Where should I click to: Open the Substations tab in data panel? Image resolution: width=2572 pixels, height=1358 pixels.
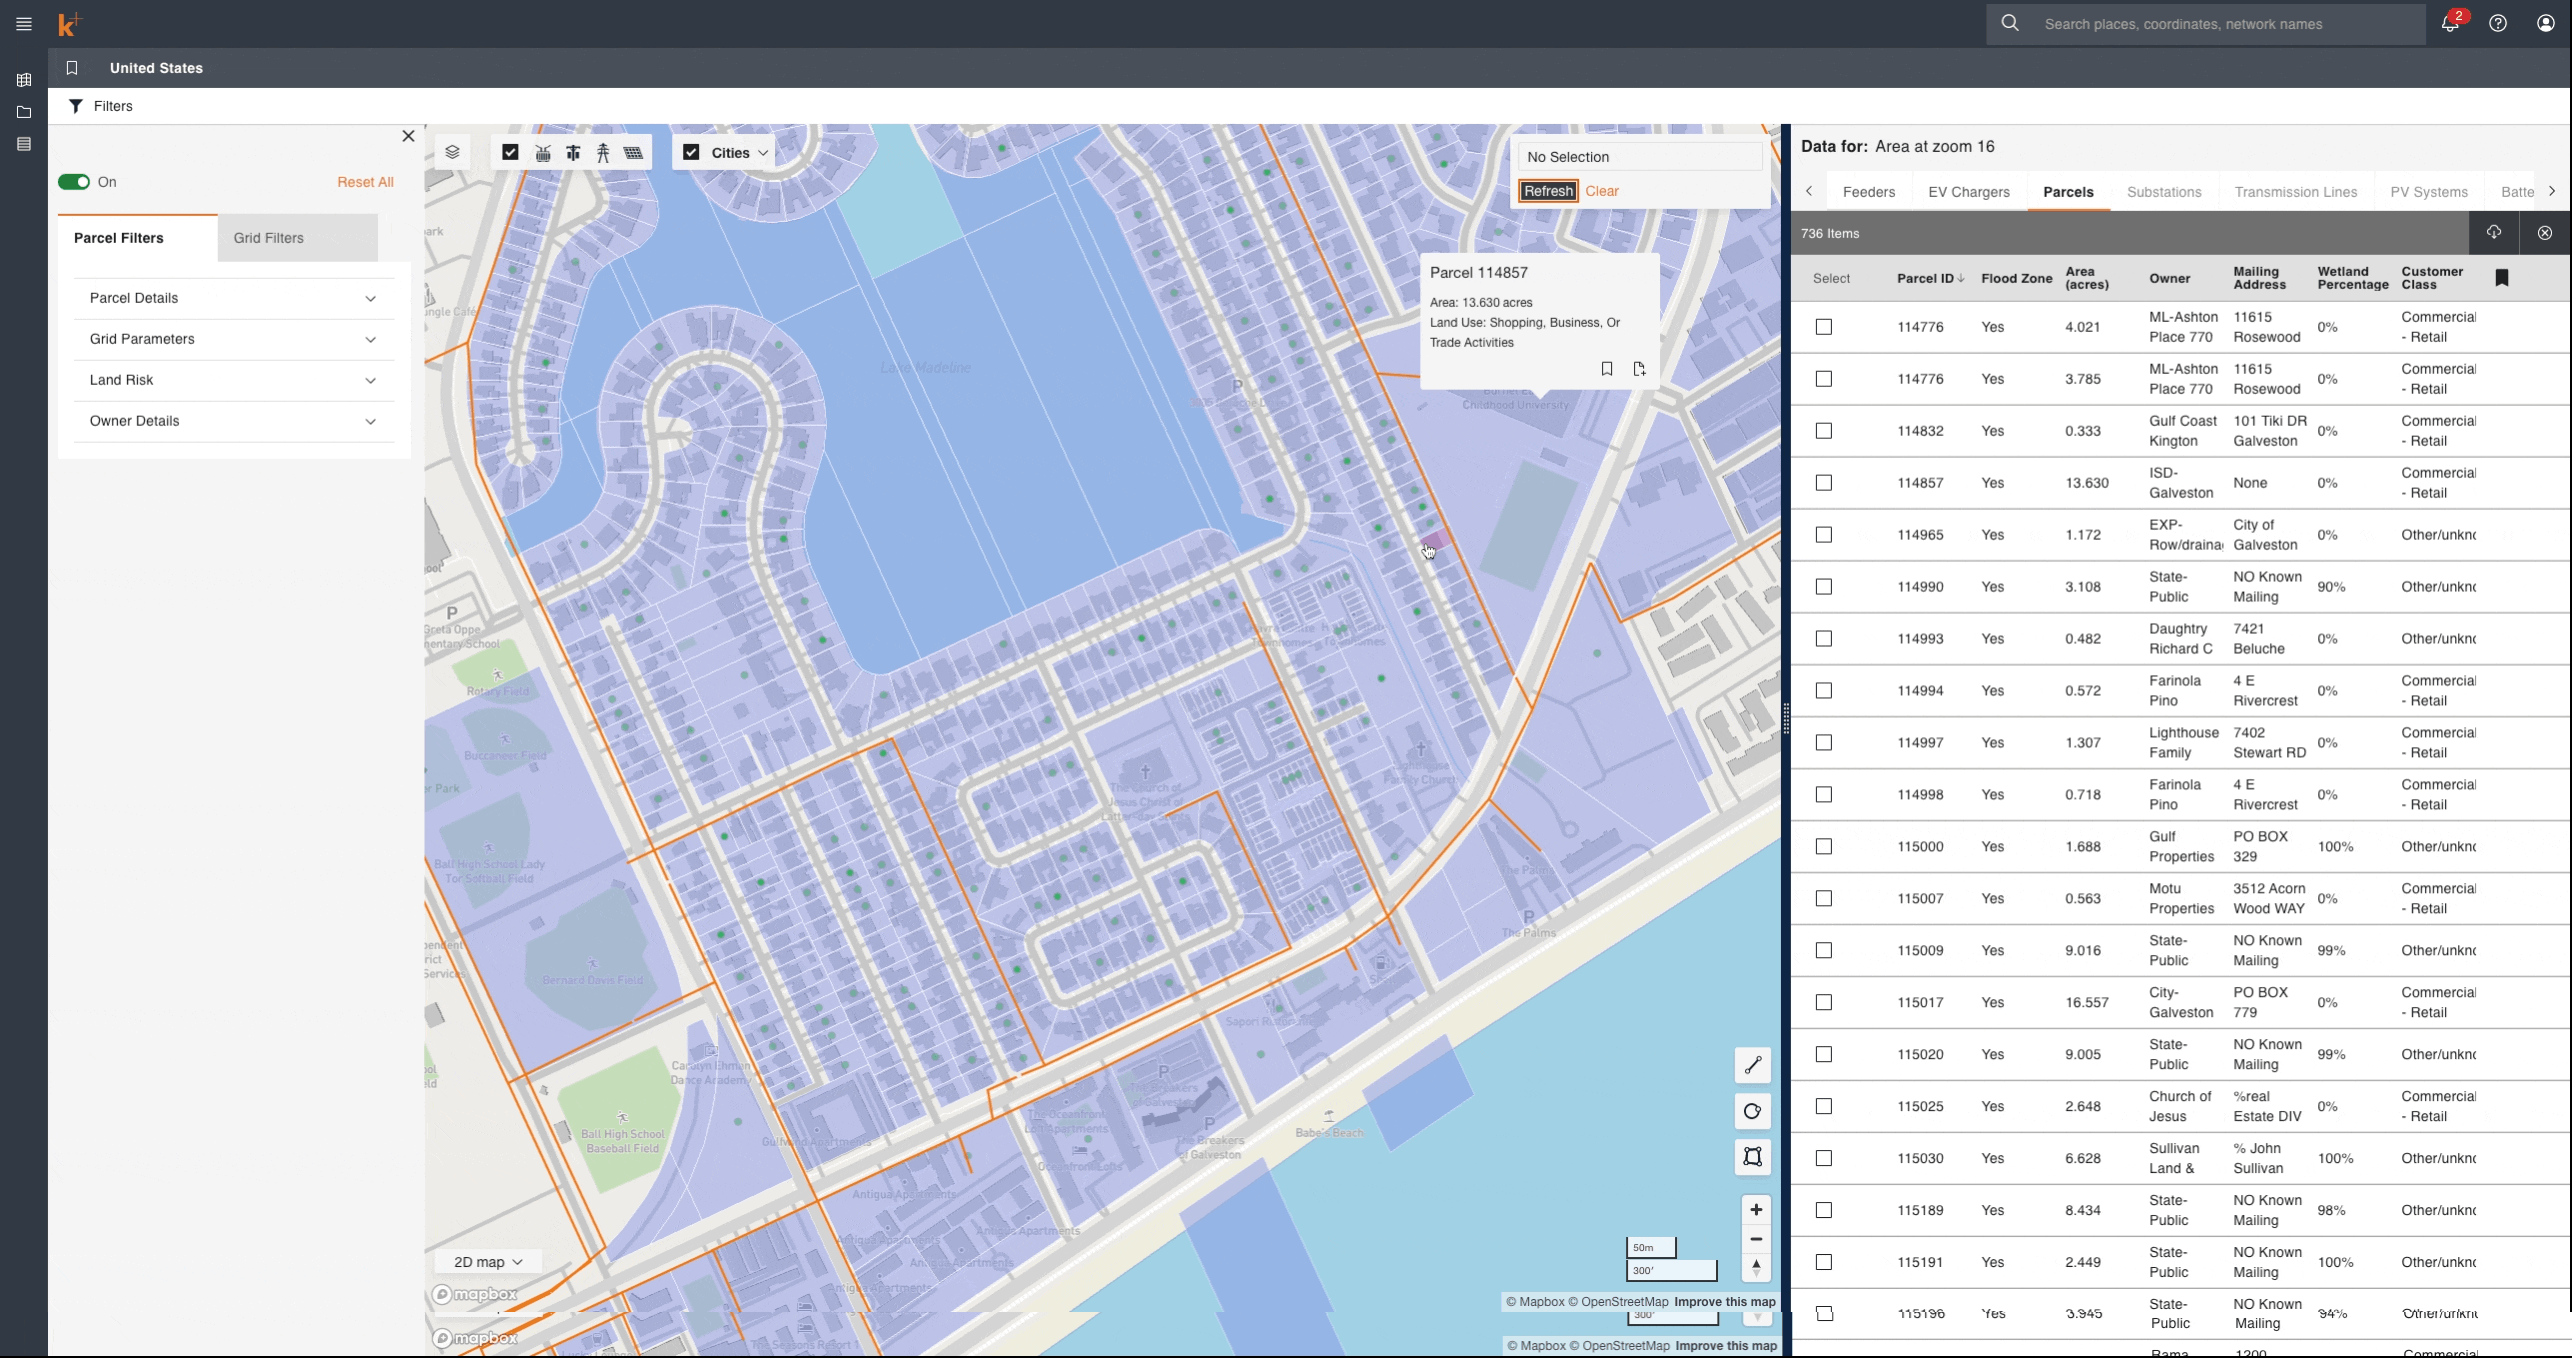(2164, 191)
